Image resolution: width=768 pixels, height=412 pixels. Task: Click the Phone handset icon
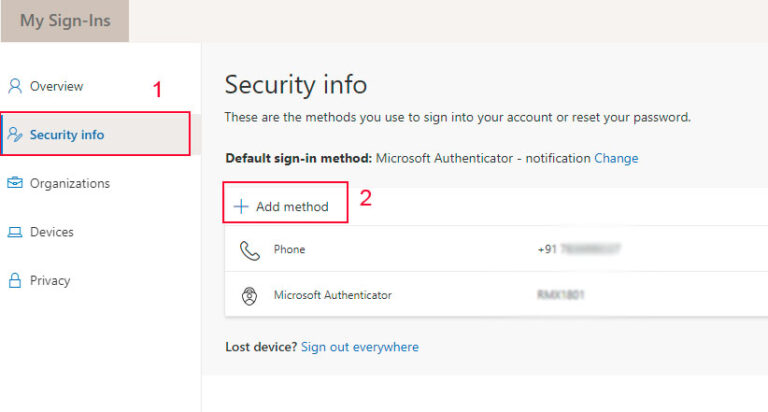click(249, 249)
